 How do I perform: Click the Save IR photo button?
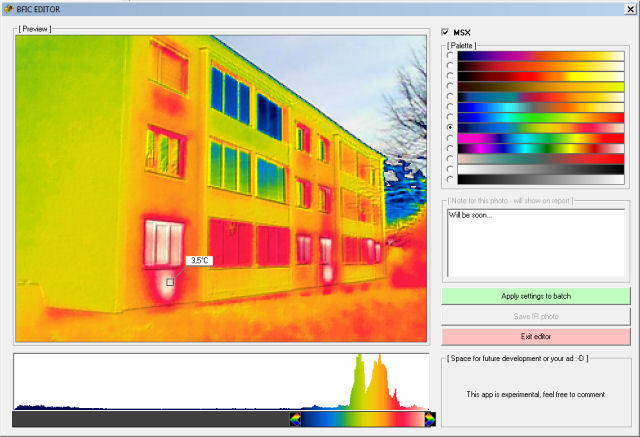(x=536, y=316)
